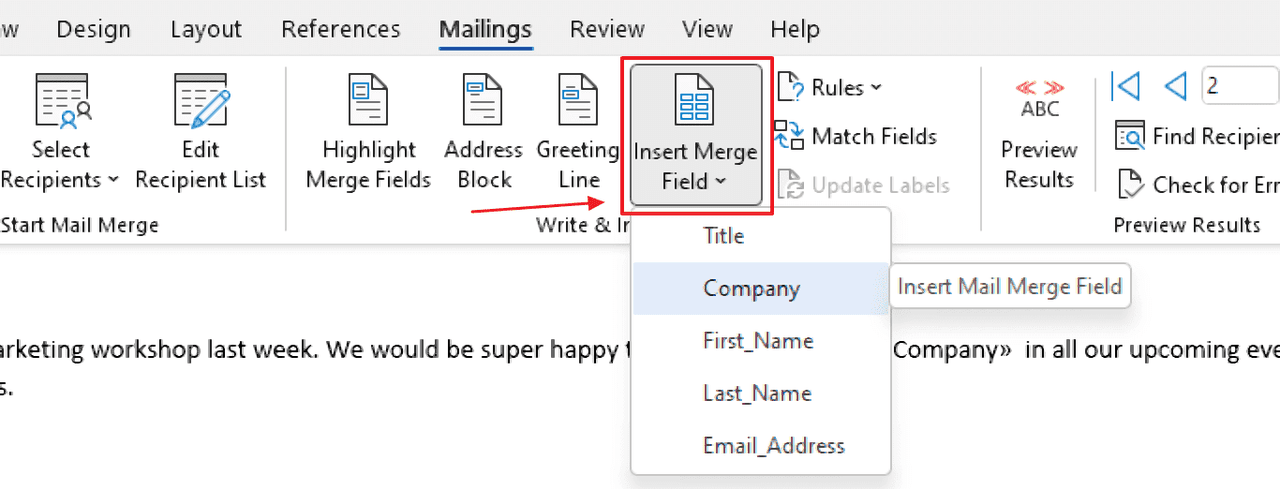Click the Match Fields button

pos(858,136)
